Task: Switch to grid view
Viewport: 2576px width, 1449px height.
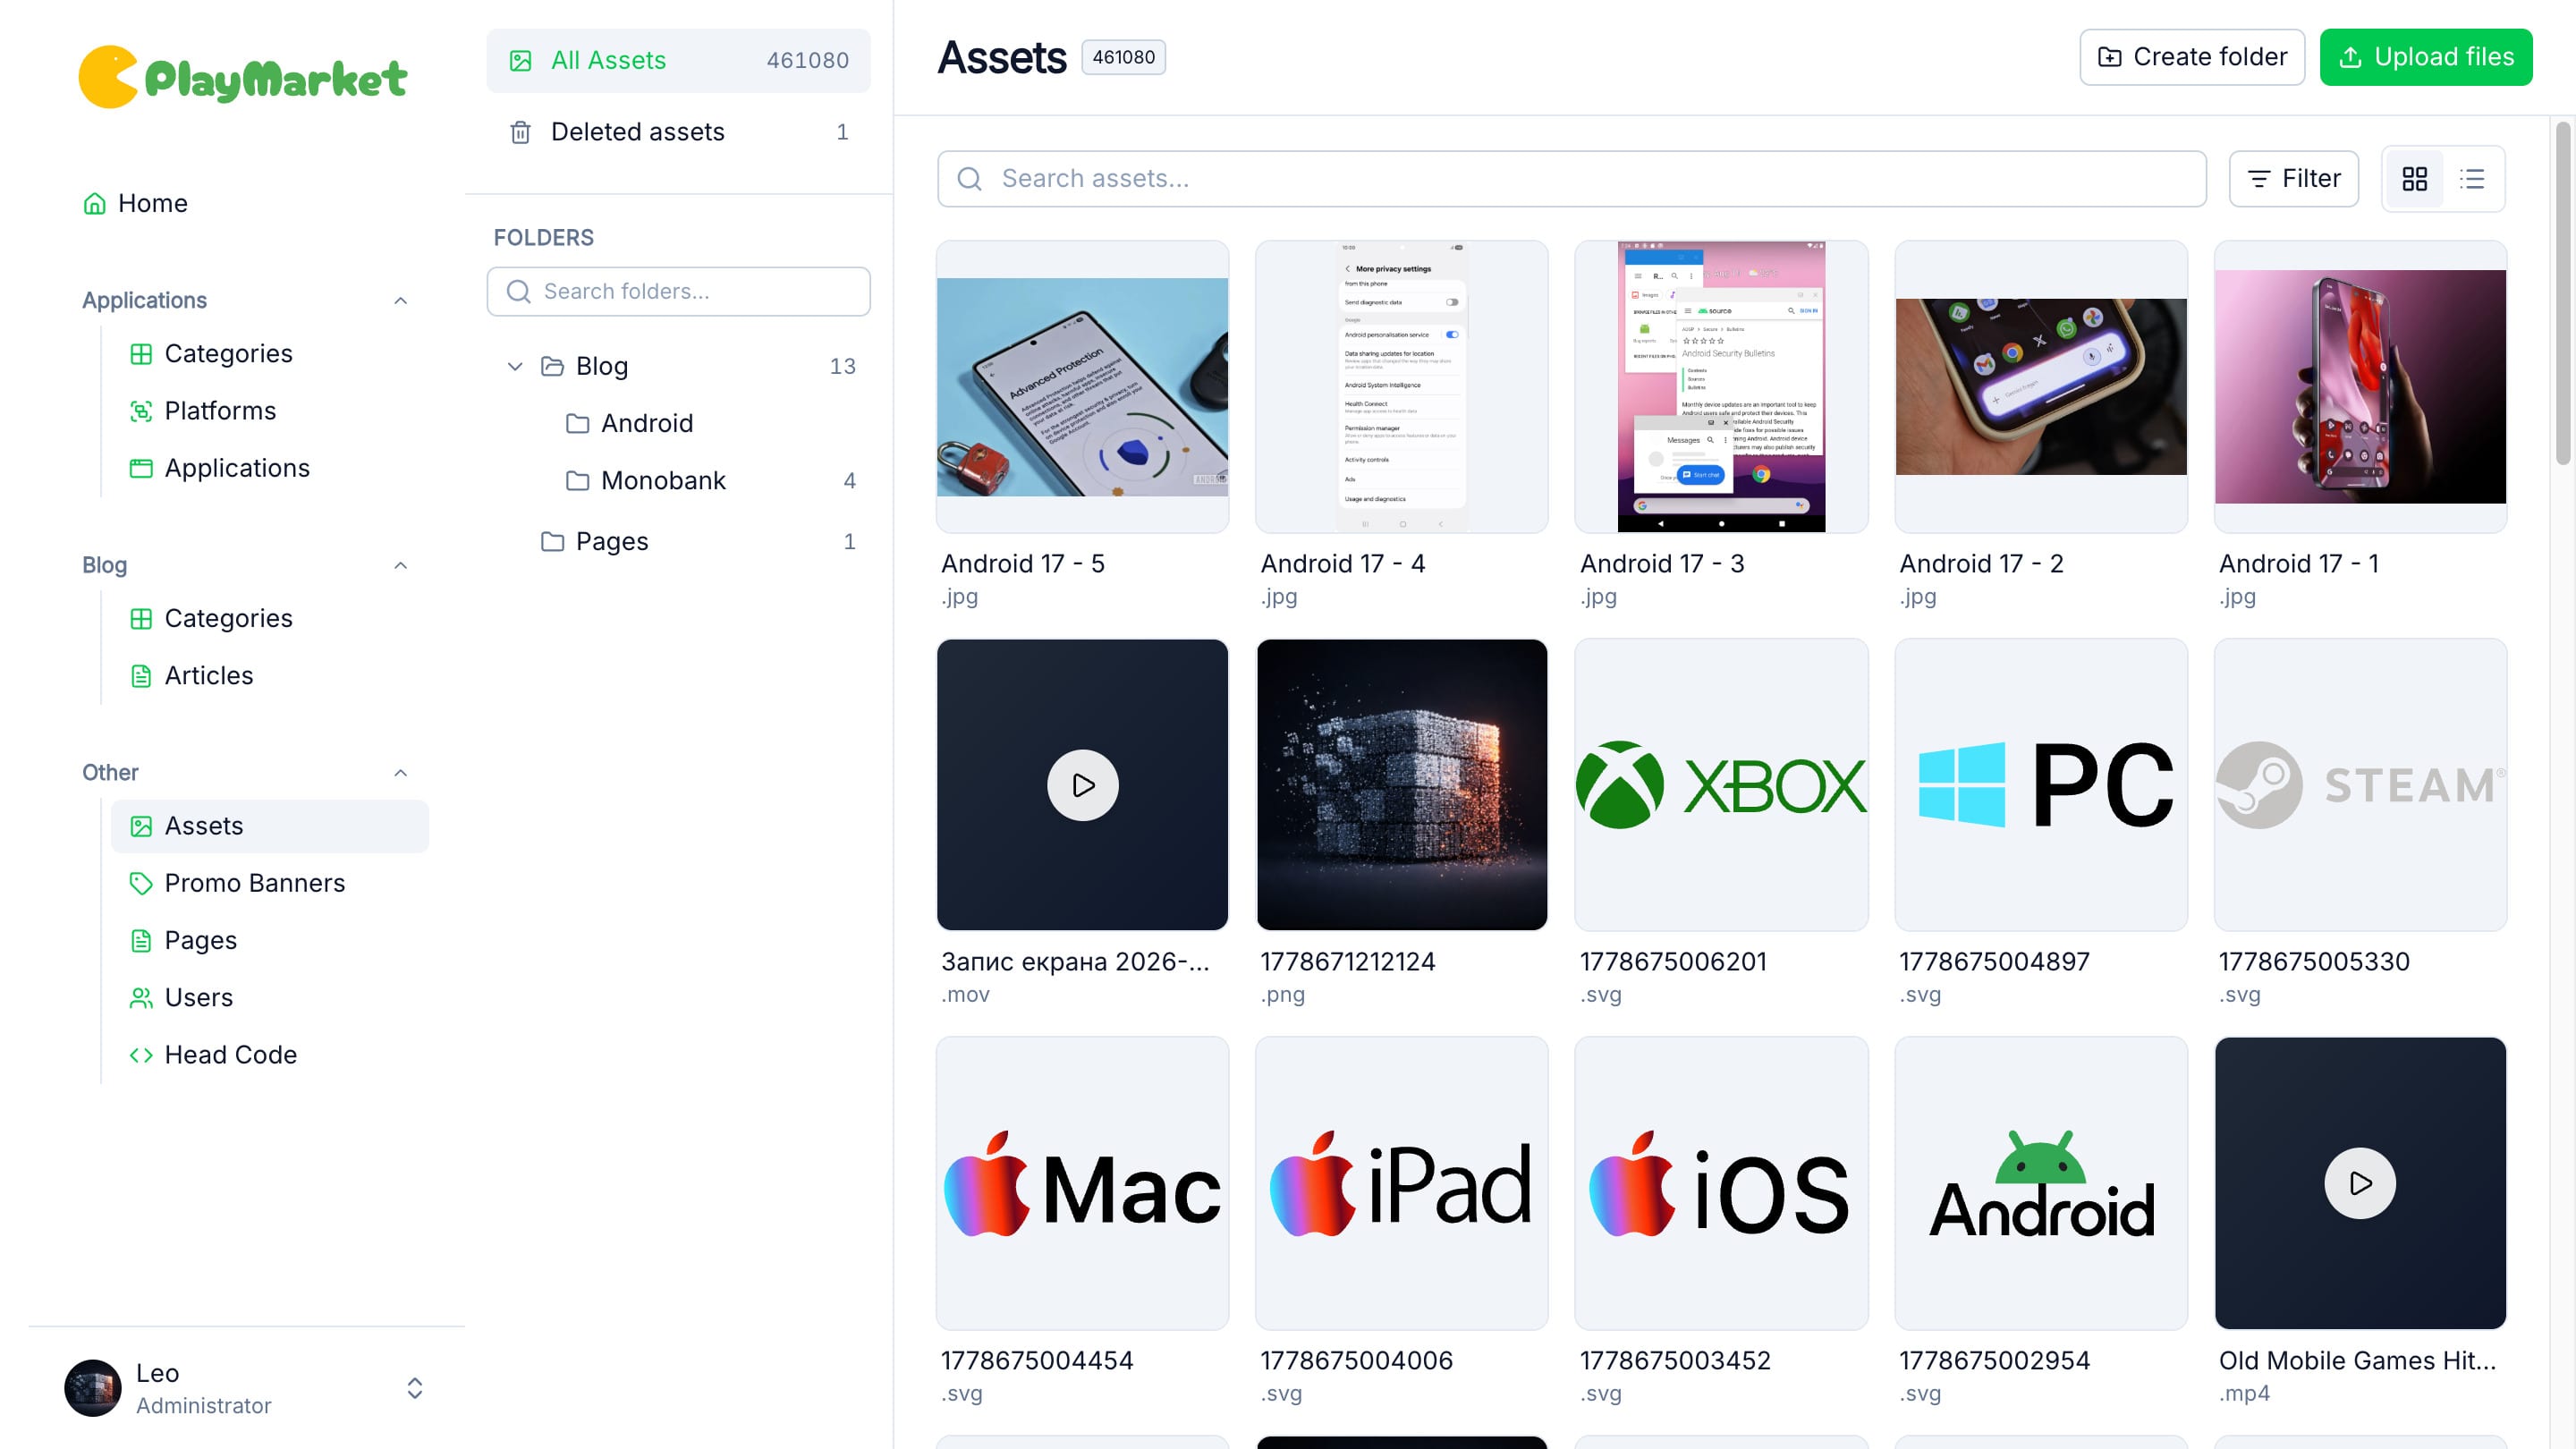Action: (2415, 178)
